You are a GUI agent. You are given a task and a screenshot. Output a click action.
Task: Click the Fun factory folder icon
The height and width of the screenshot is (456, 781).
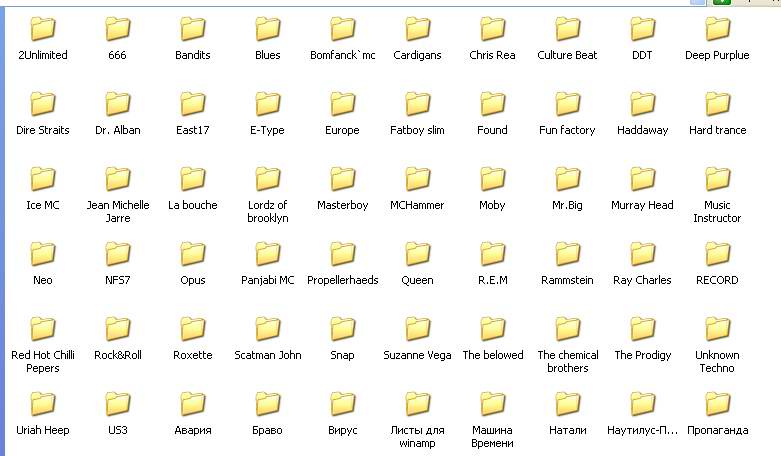(567, 104)
